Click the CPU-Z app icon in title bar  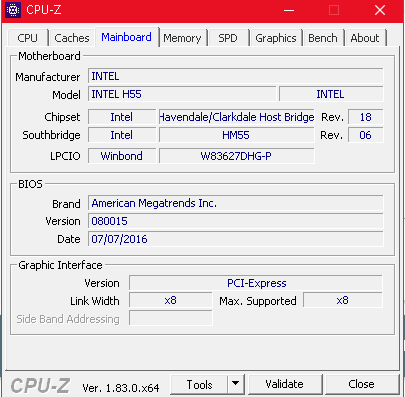[13, 10]
